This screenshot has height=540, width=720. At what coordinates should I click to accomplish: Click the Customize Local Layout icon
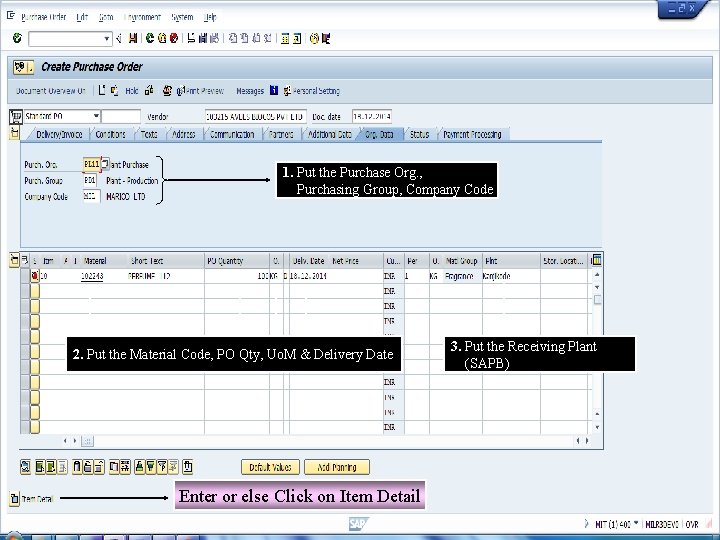click(326, 39)
